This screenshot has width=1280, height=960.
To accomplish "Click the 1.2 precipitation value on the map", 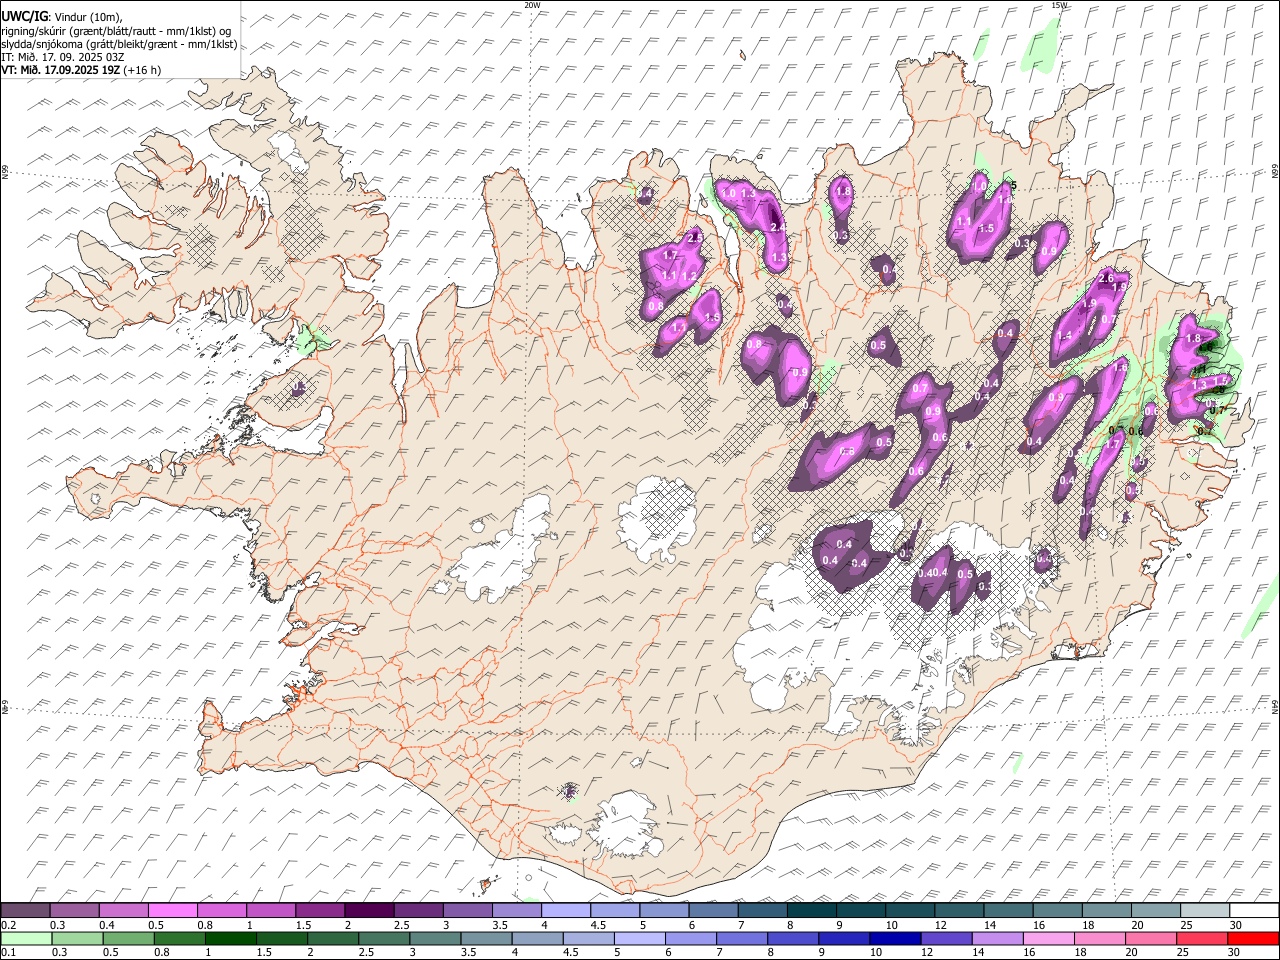I will coord(689,276).
